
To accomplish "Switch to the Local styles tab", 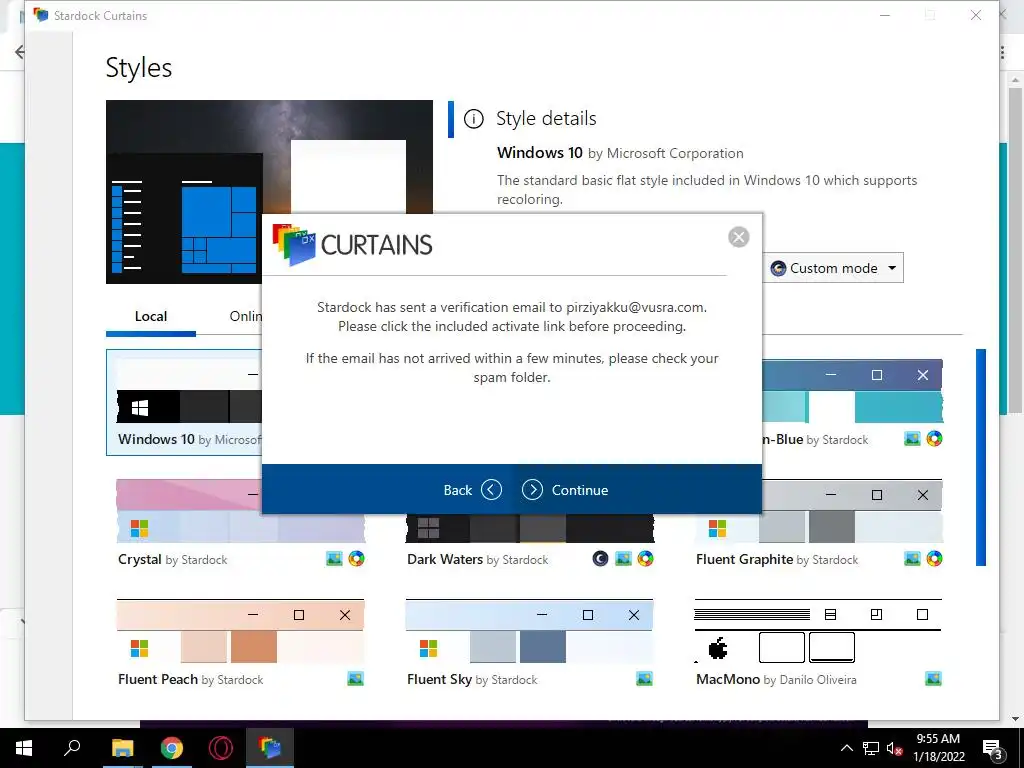I will [151, 317].
